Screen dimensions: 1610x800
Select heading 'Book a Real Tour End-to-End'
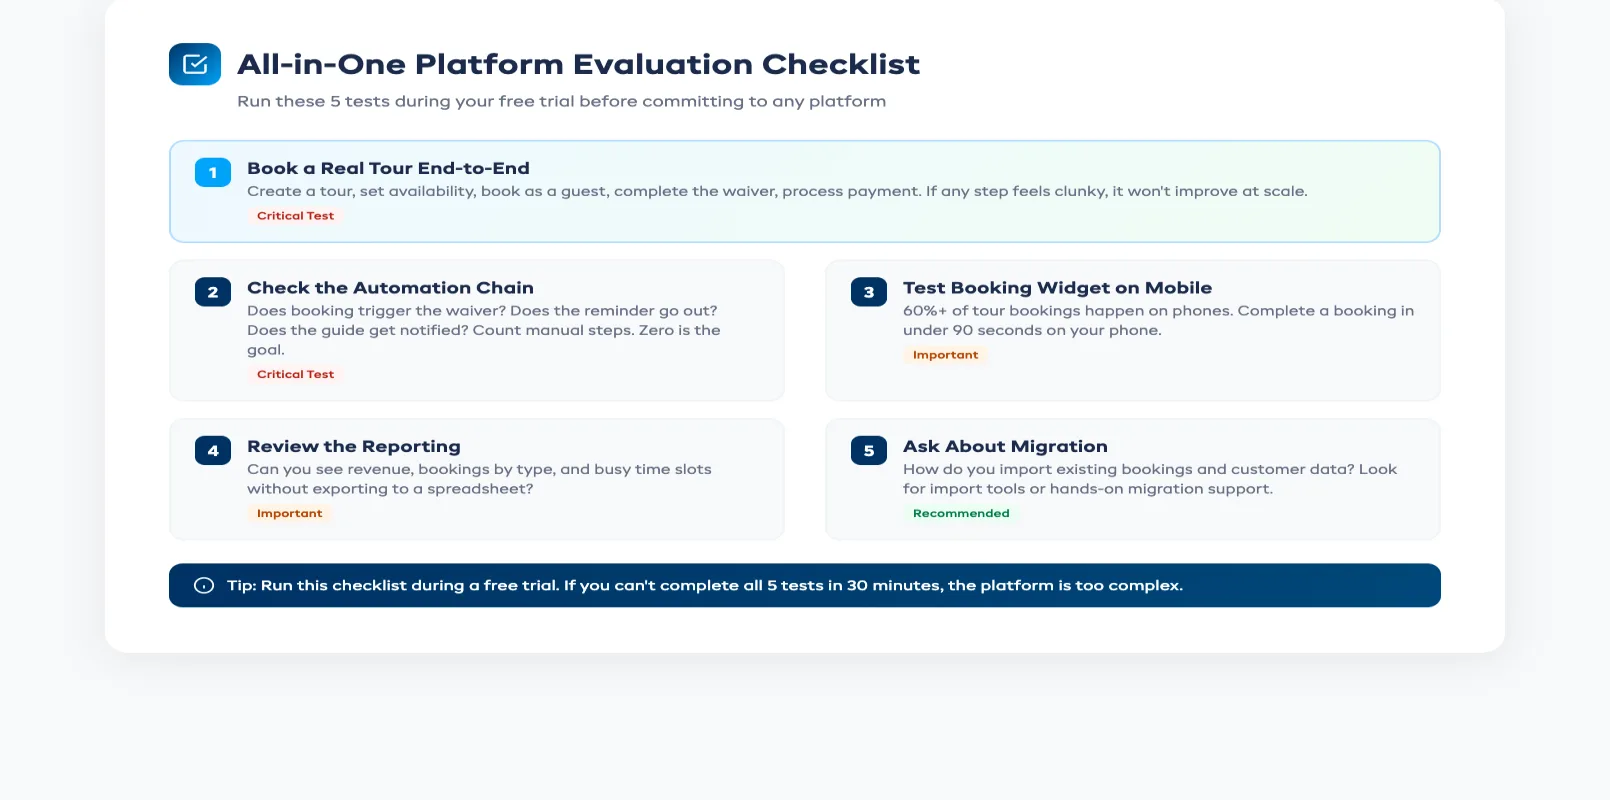click(388, 168)
